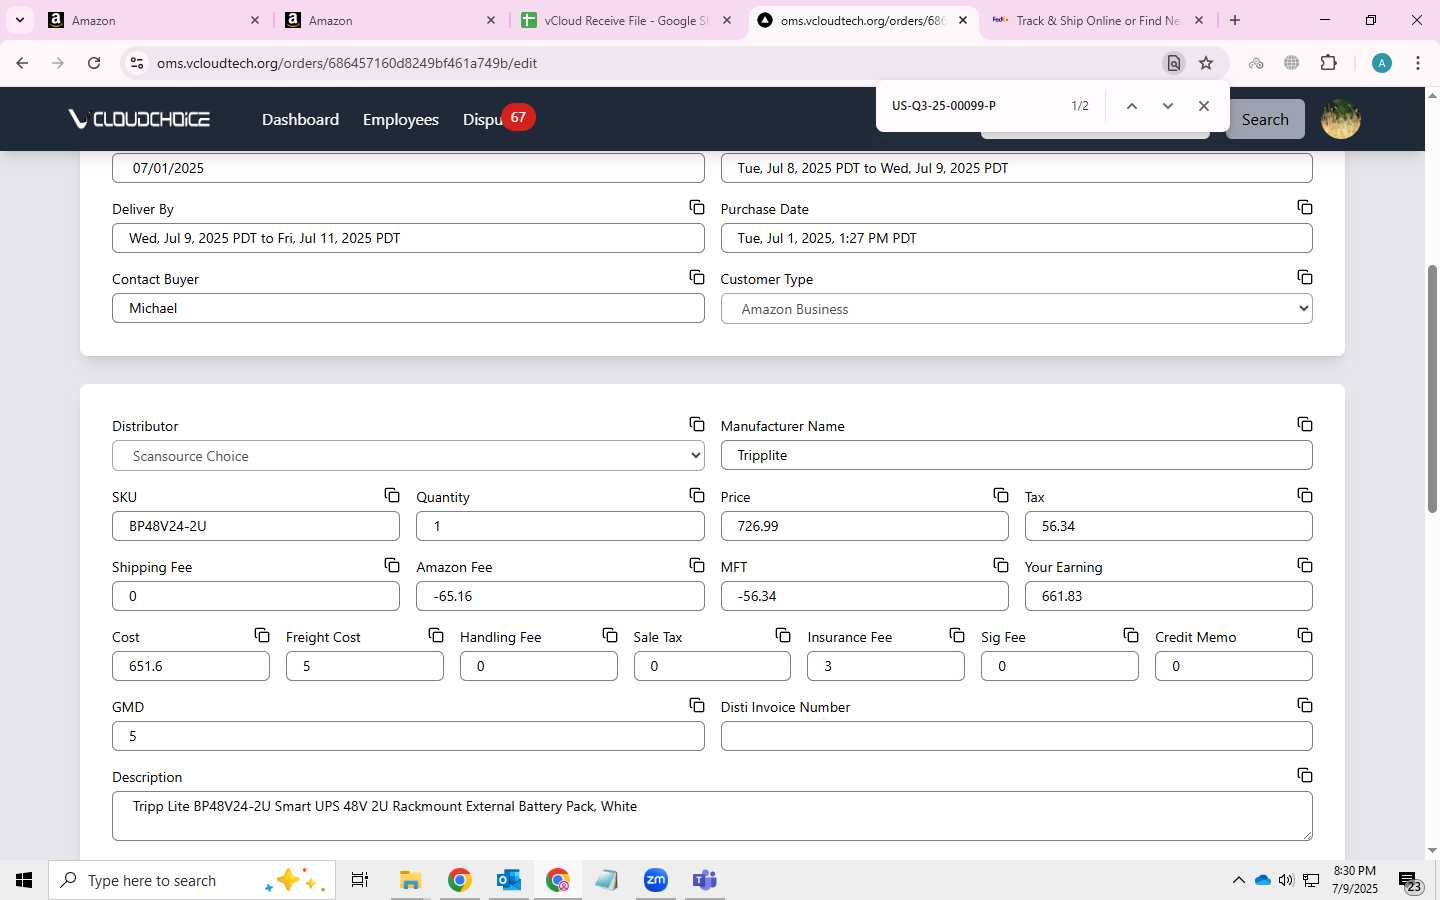Copy the Description field text
Image resolution: width=1440 pixels, height=900 pixels.
[x=1305, y=775]
